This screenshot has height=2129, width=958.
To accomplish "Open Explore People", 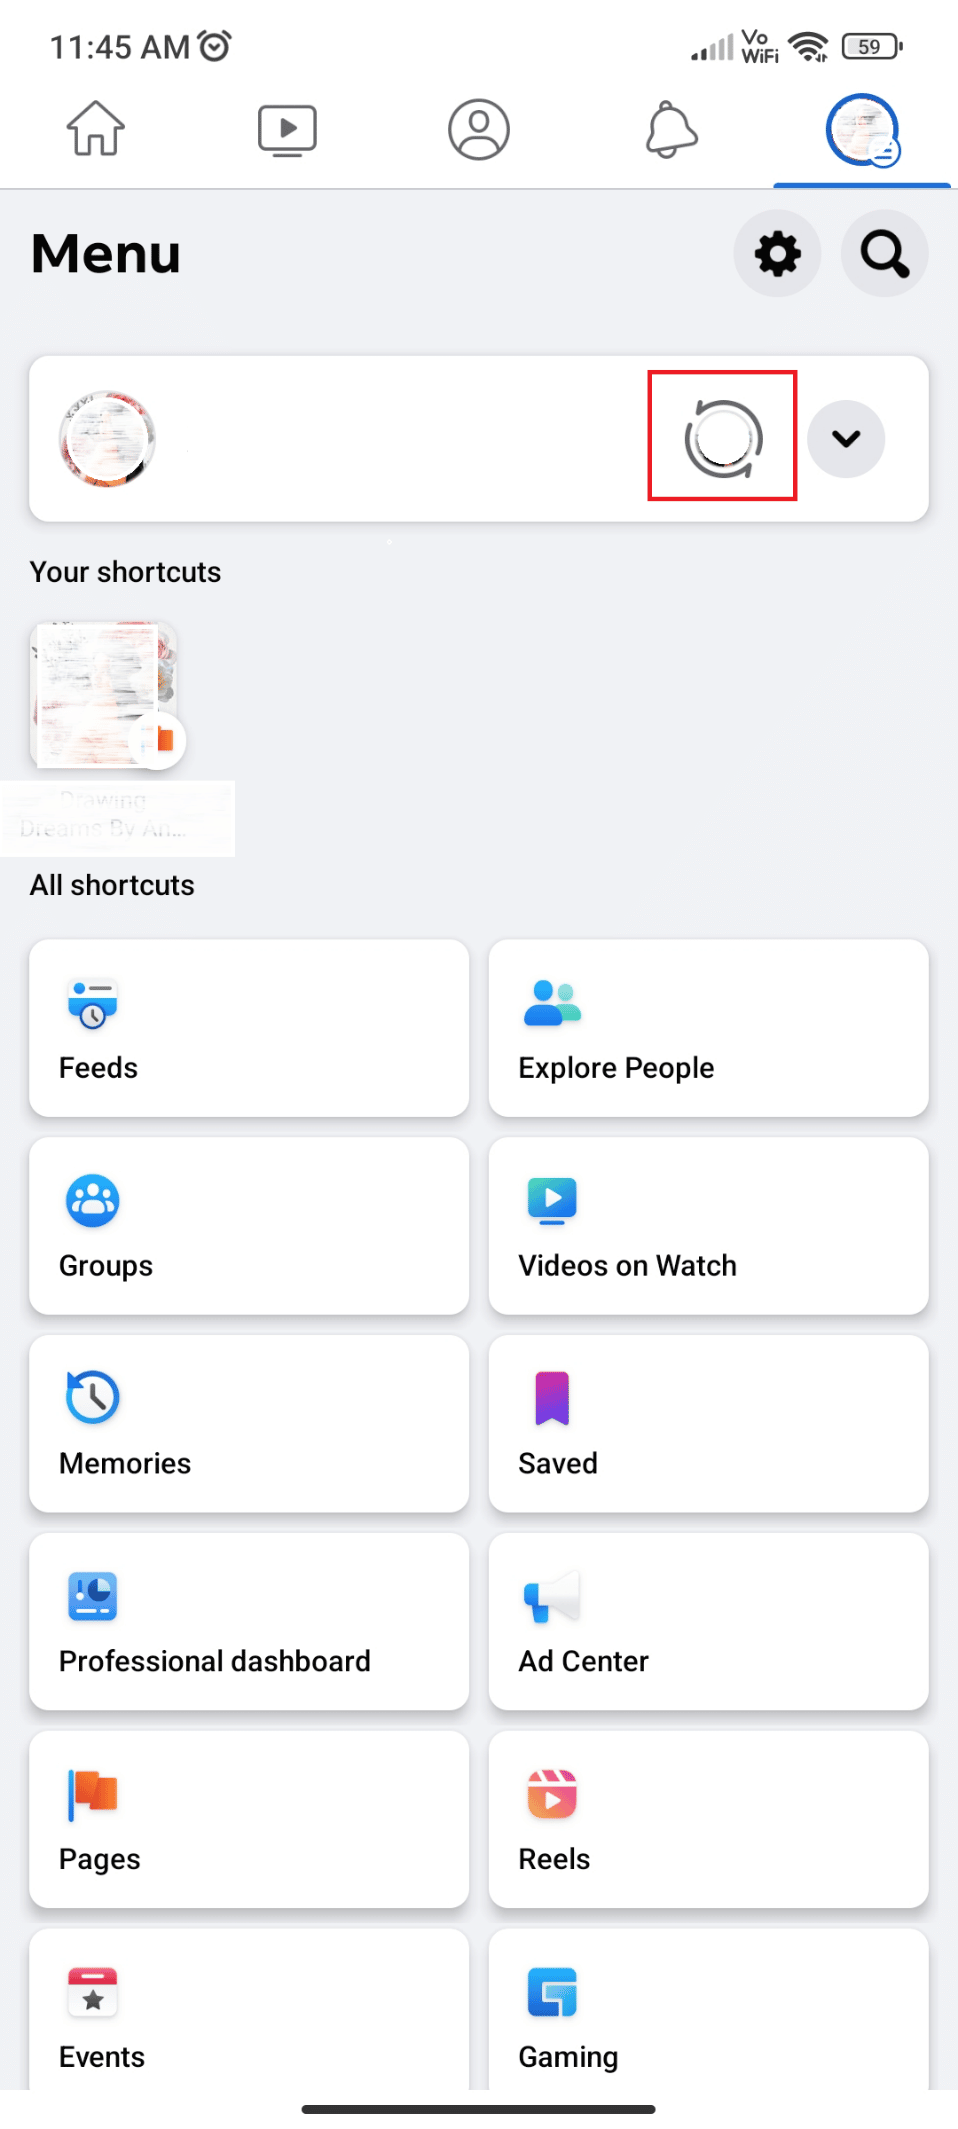I will coord(708,1027).
